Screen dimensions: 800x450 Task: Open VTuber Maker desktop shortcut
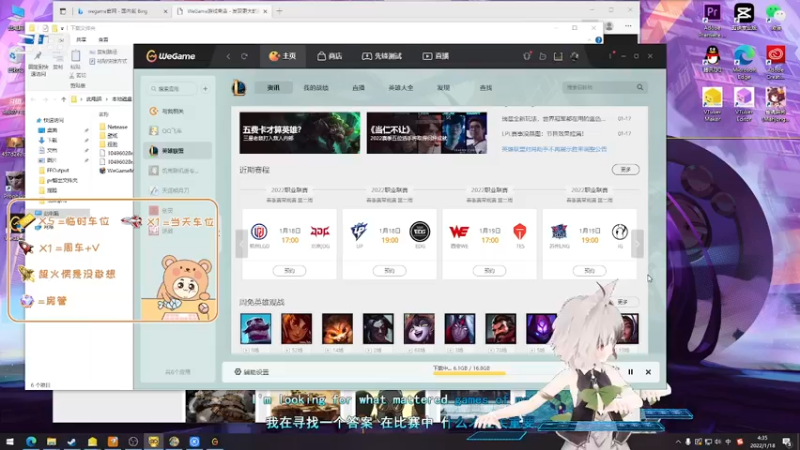click(x=712, y=104)
